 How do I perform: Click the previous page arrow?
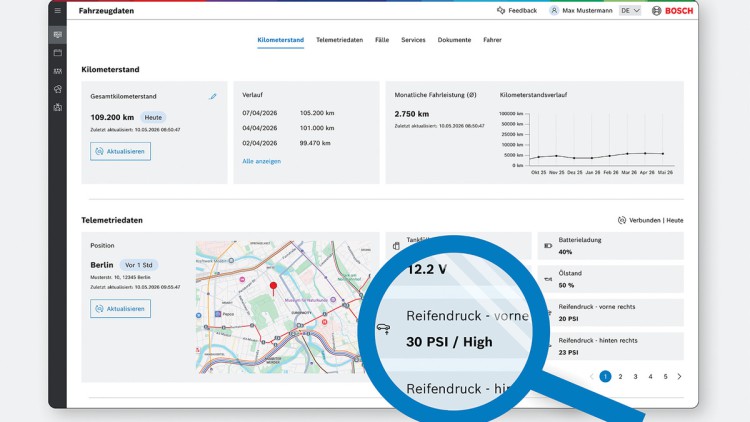coord(592,377)
